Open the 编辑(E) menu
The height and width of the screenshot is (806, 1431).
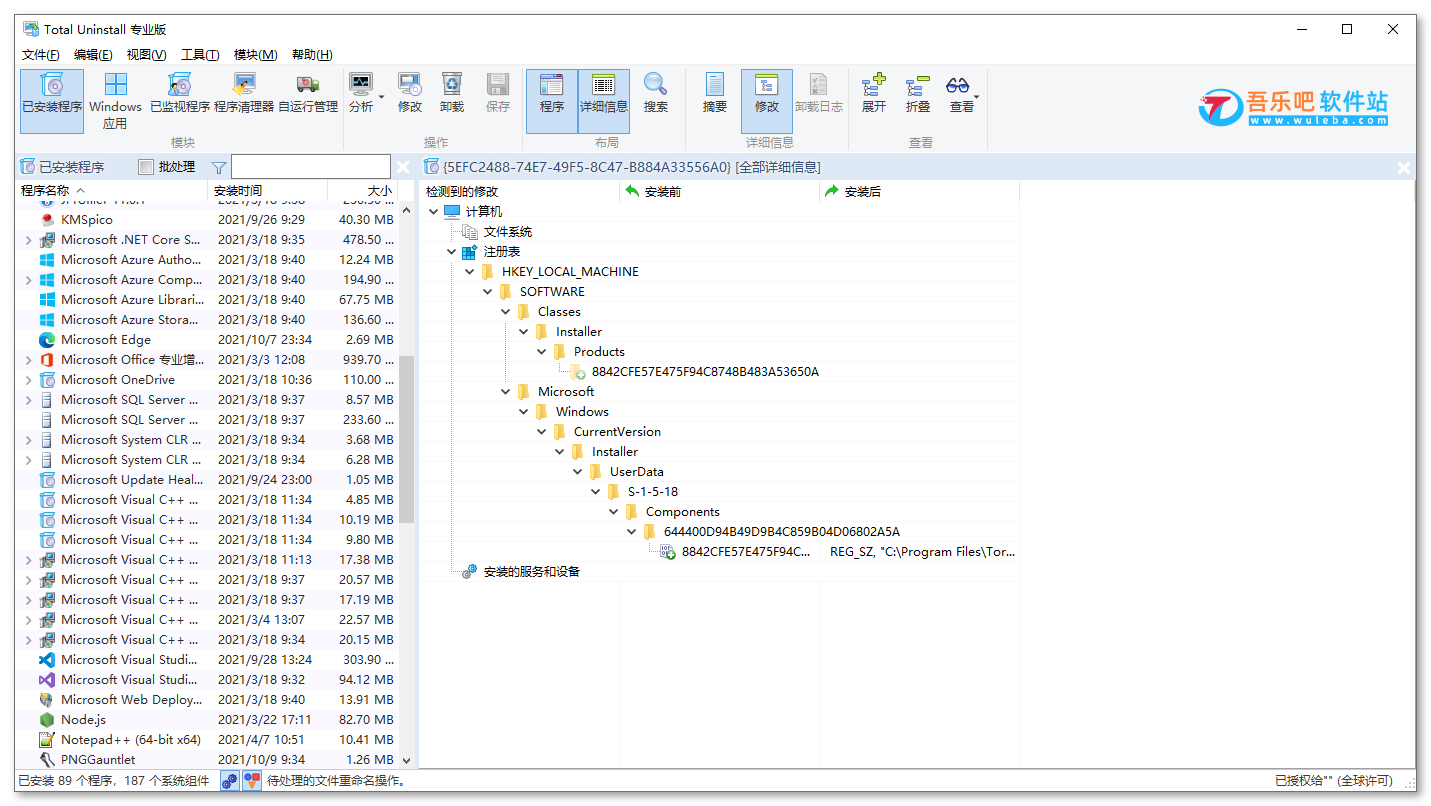coord(93,55)
